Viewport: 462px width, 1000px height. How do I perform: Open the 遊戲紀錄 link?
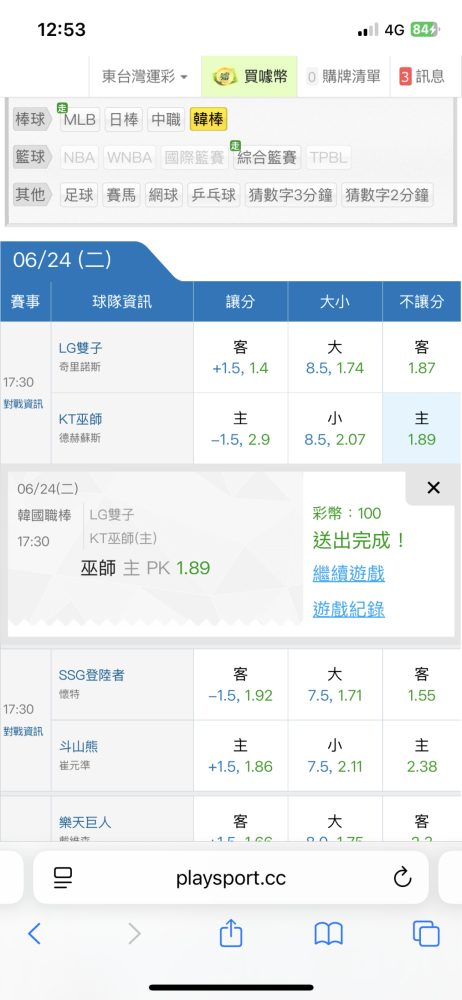[349, 610]
